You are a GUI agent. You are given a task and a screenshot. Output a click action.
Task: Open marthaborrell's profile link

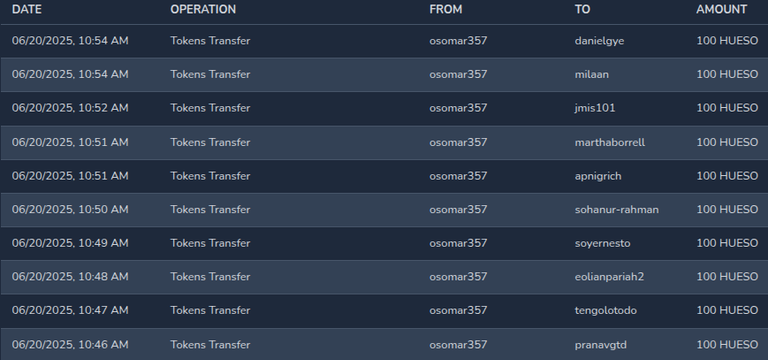tap(610, 142)
